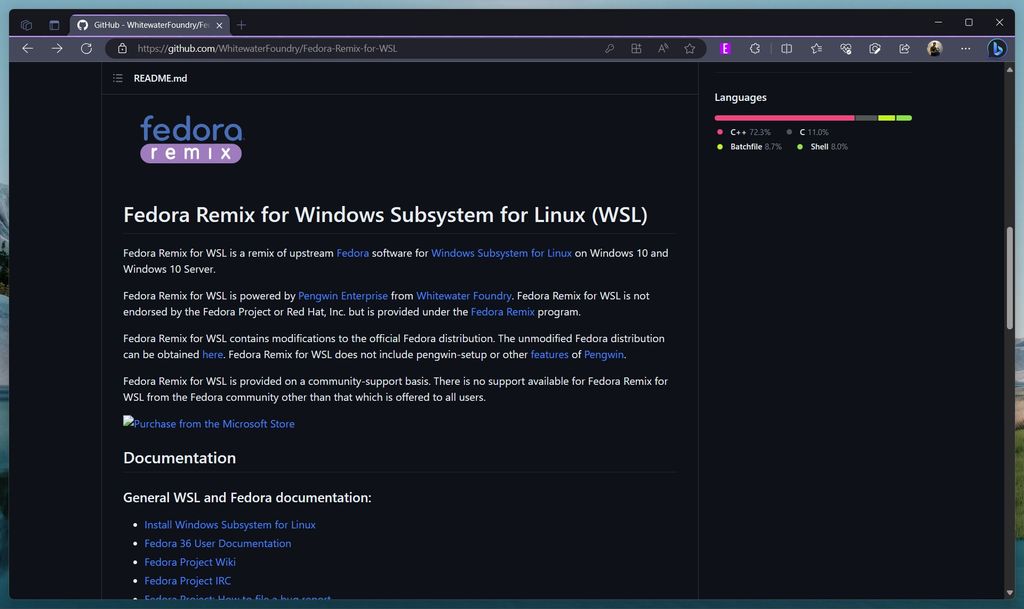Add this page to favorites
This screenshot has width=1024, height=609.
(x=690, y=48)
